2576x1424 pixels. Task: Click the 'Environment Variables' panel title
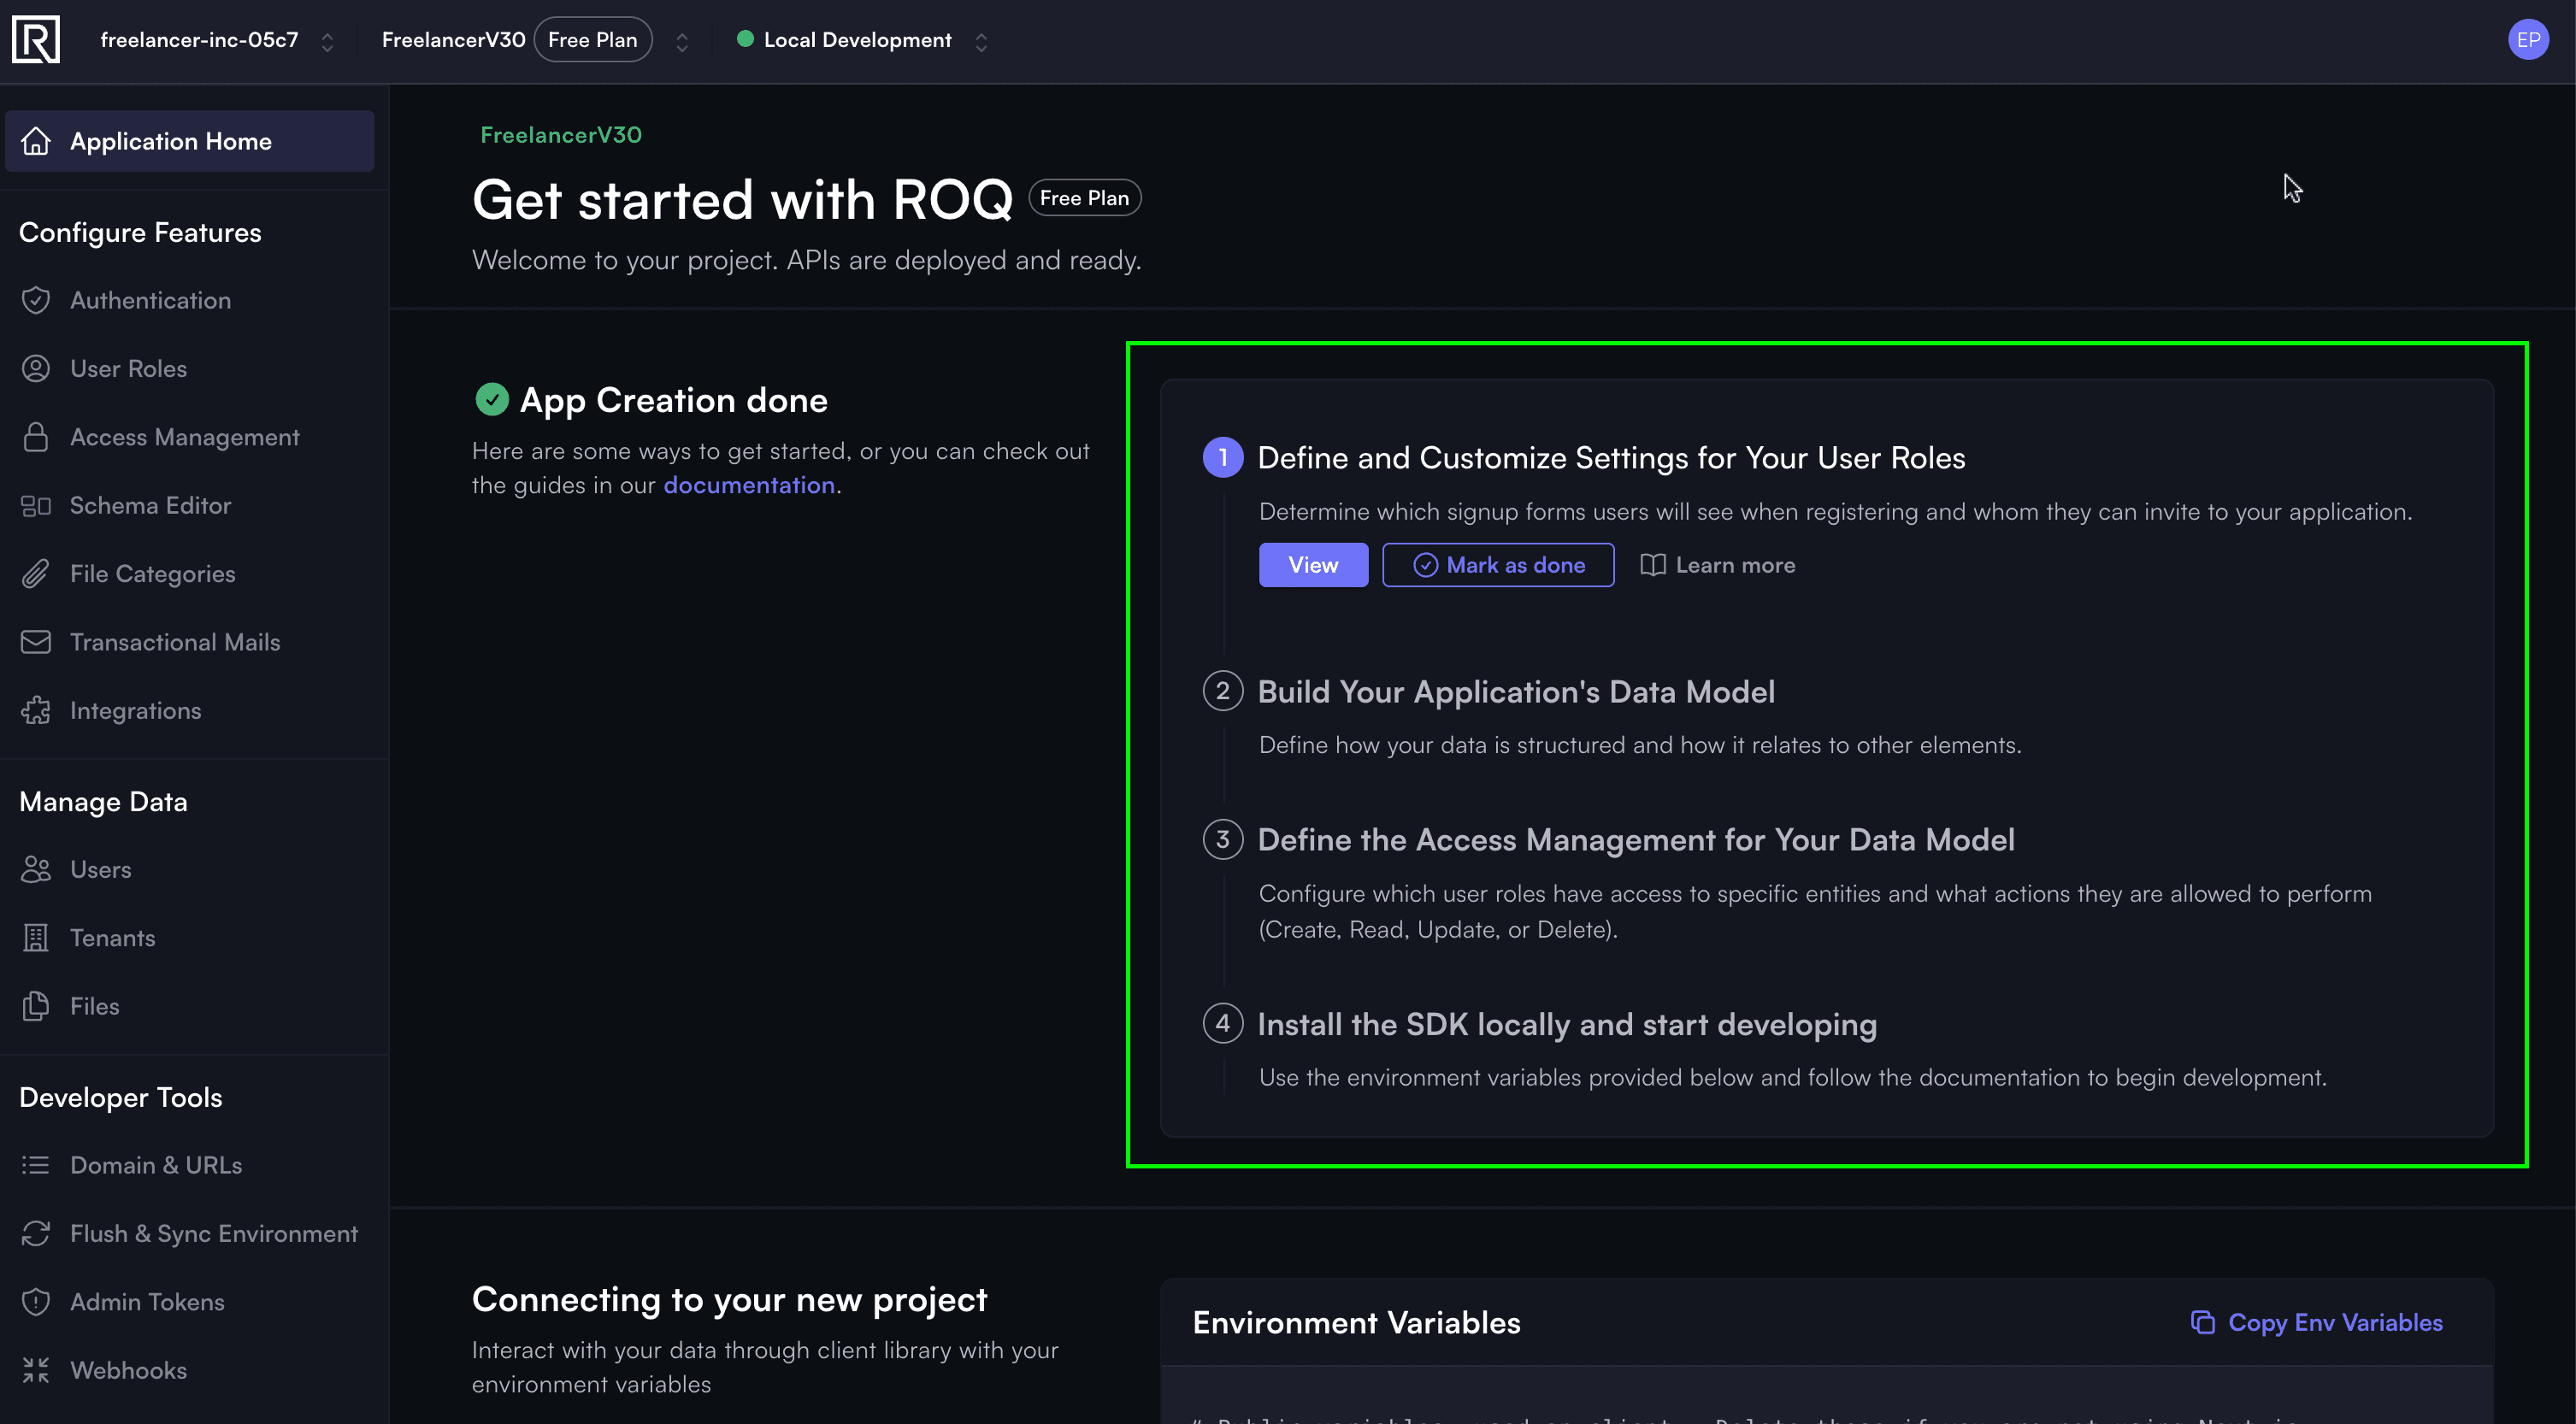click(1356, 1322)
